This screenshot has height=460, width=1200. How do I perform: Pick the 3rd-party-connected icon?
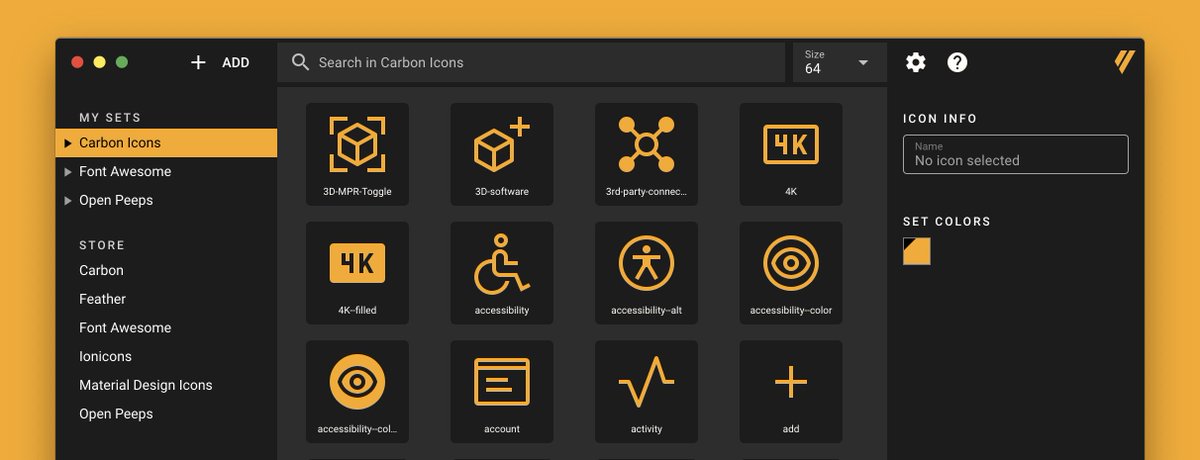pos(646,154)
